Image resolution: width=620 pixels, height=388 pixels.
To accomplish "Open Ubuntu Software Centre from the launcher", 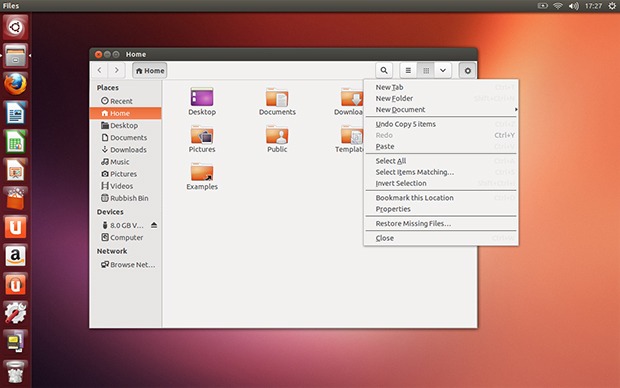I will pos(15,199).
